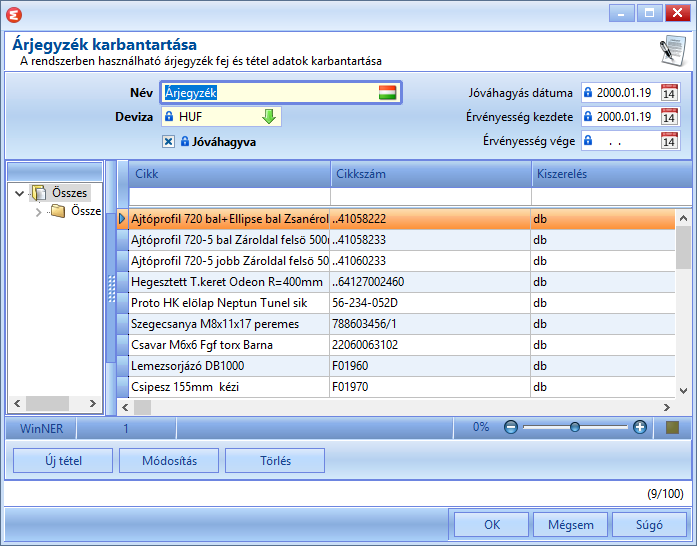Viewport: 697px width, 546px height.
Task: Sort by the Cikkszám column header
Action: click(x=431, y=174)
